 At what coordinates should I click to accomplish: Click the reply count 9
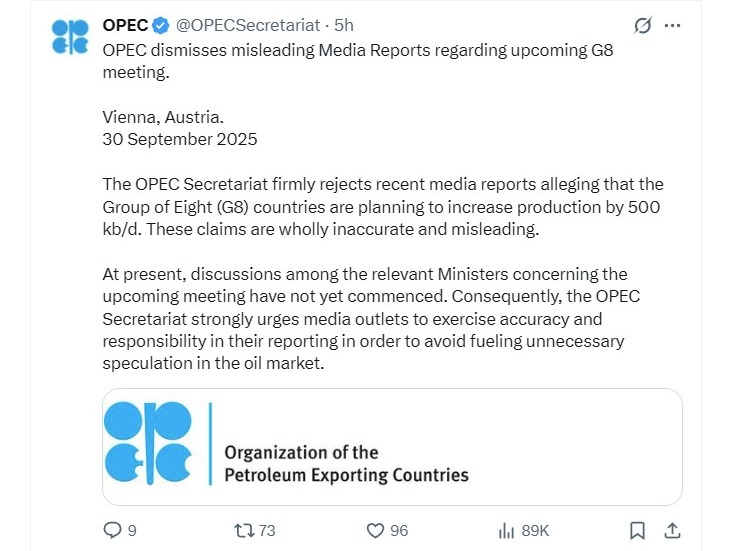(x=132, y=530)
